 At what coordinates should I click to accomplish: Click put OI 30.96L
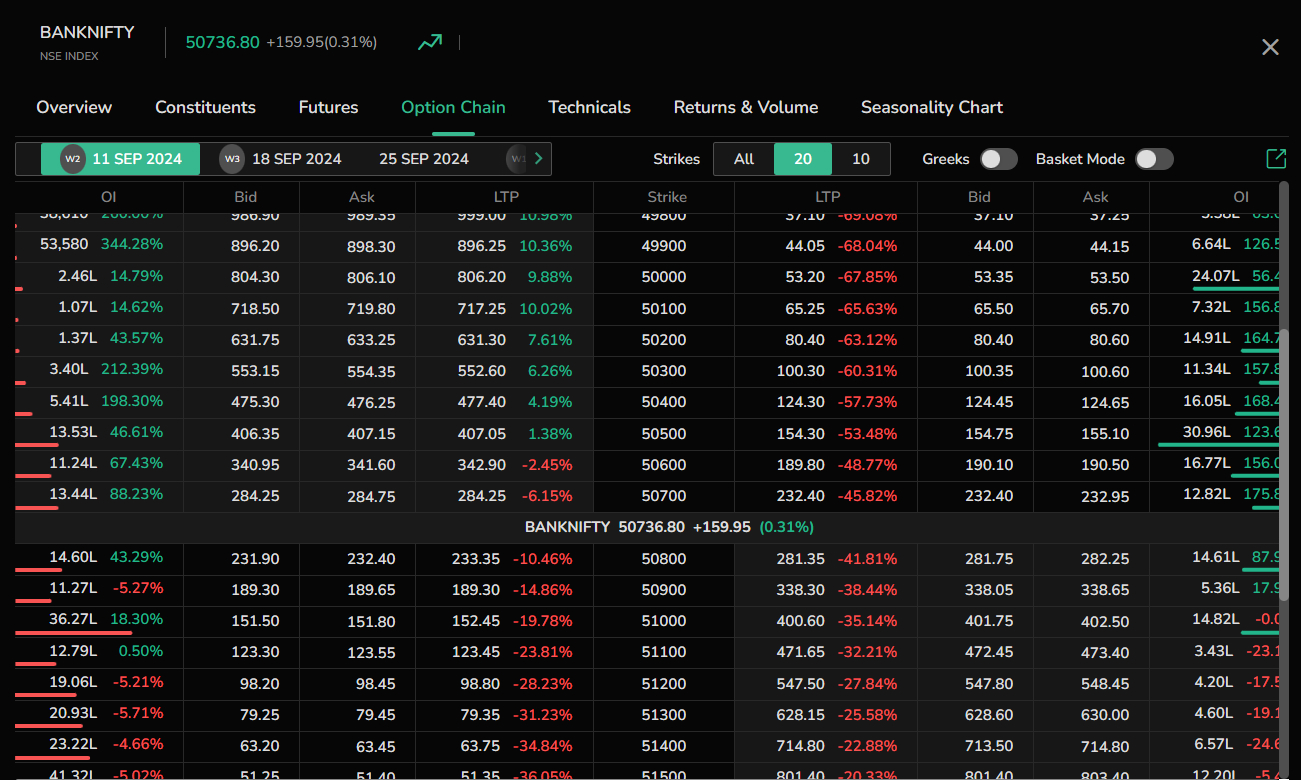point(1206,432)
